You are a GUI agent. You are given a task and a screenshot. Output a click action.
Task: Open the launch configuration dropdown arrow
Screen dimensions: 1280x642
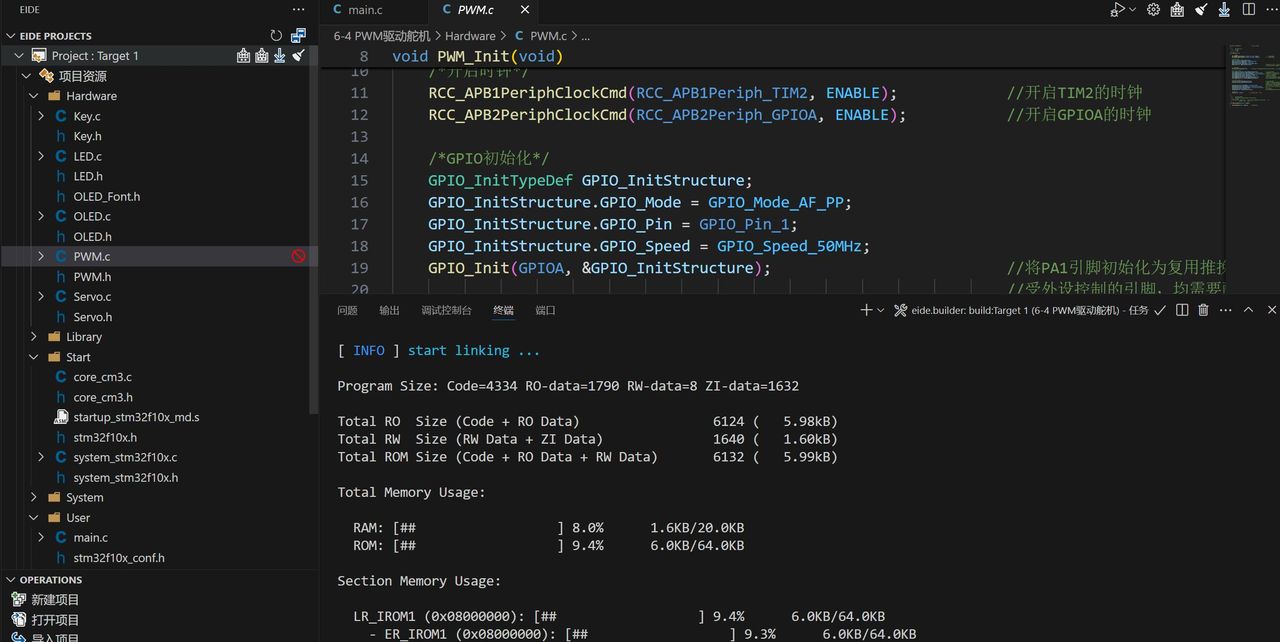(x=1132, y=10)
